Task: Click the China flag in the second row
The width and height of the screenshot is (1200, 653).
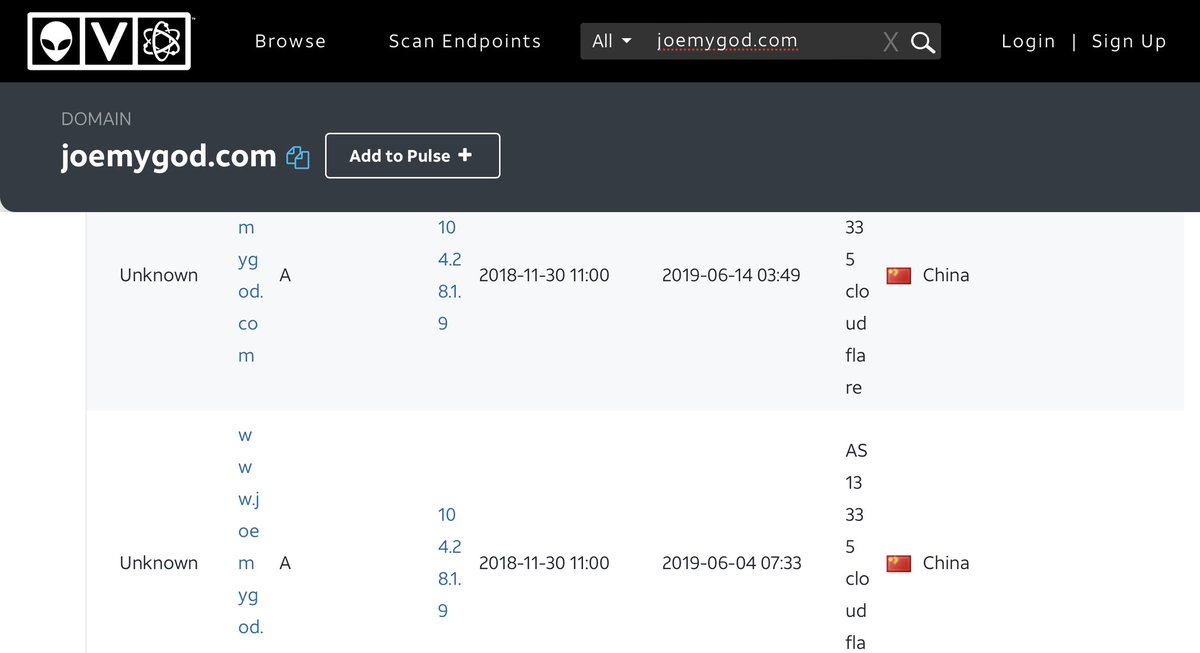Action: pyautogui.click(x=898, y=563)
